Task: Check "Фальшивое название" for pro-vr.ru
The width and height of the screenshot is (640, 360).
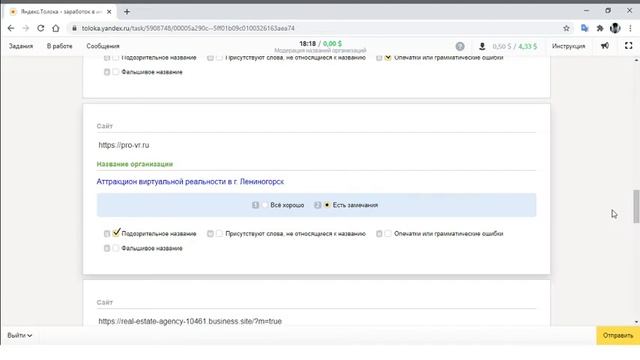Action: [x=116, y=248]
